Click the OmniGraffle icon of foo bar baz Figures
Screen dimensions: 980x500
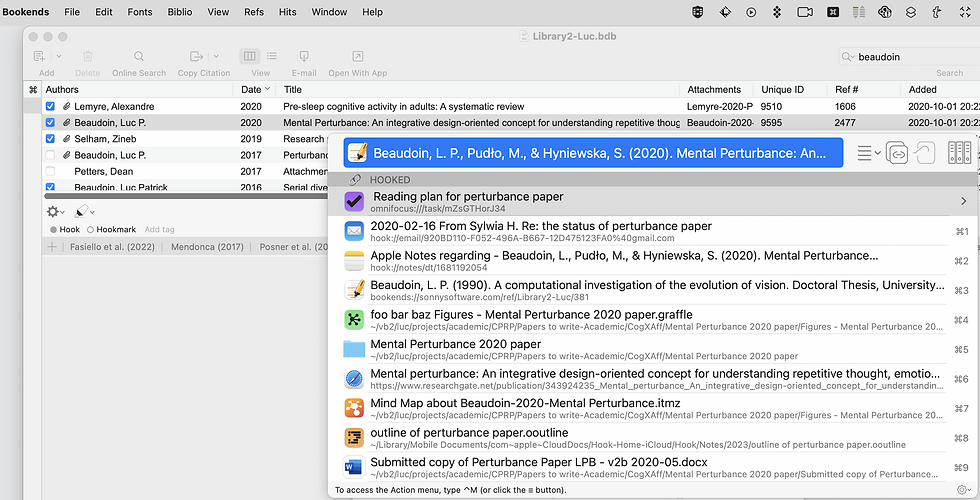[354, 319]
